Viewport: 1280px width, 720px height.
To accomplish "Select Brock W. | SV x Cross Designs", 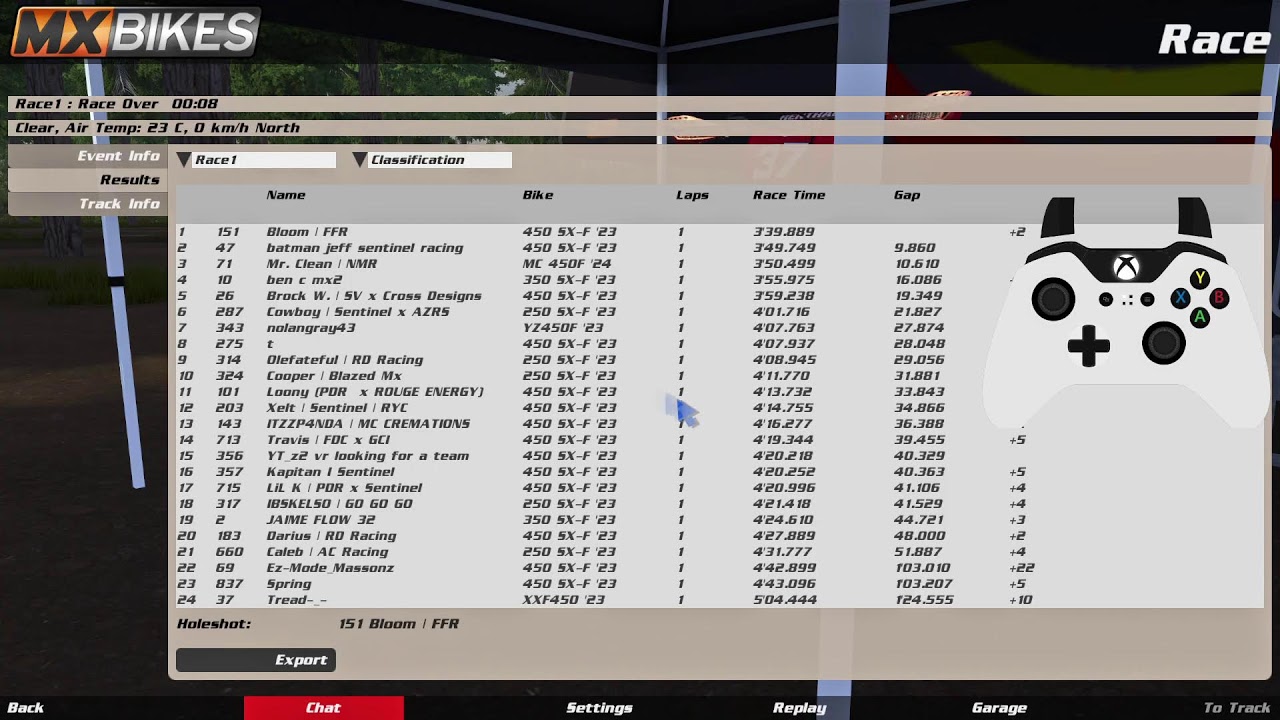I will click(x=720, y=296).
